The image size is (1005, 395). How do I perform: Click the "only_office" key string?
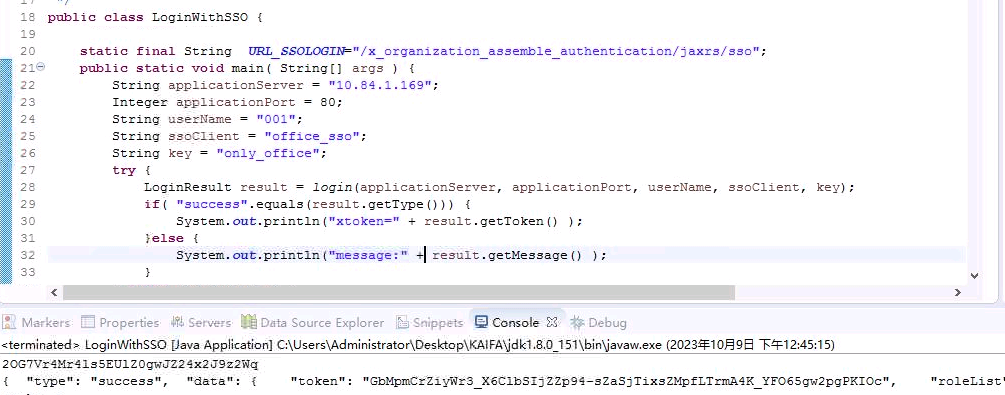click(x=268, y=153)
